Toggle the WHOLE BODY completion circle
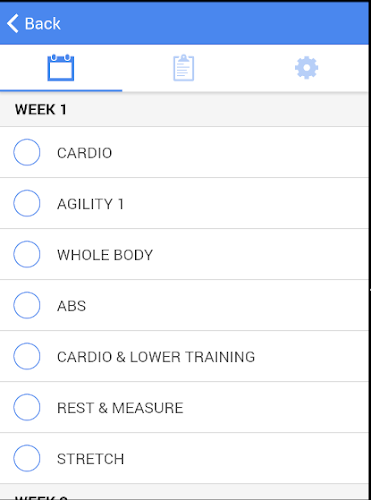 27,254
